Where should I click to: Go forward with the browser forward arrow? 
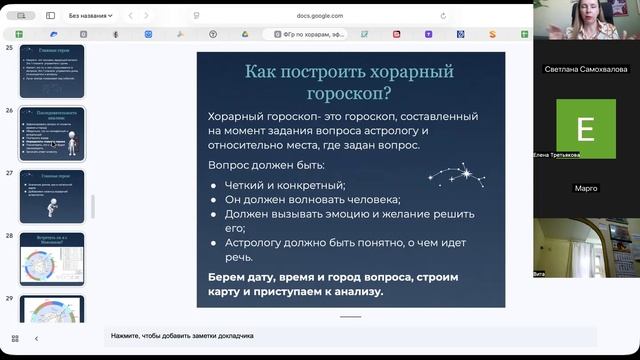pos(146,16)
